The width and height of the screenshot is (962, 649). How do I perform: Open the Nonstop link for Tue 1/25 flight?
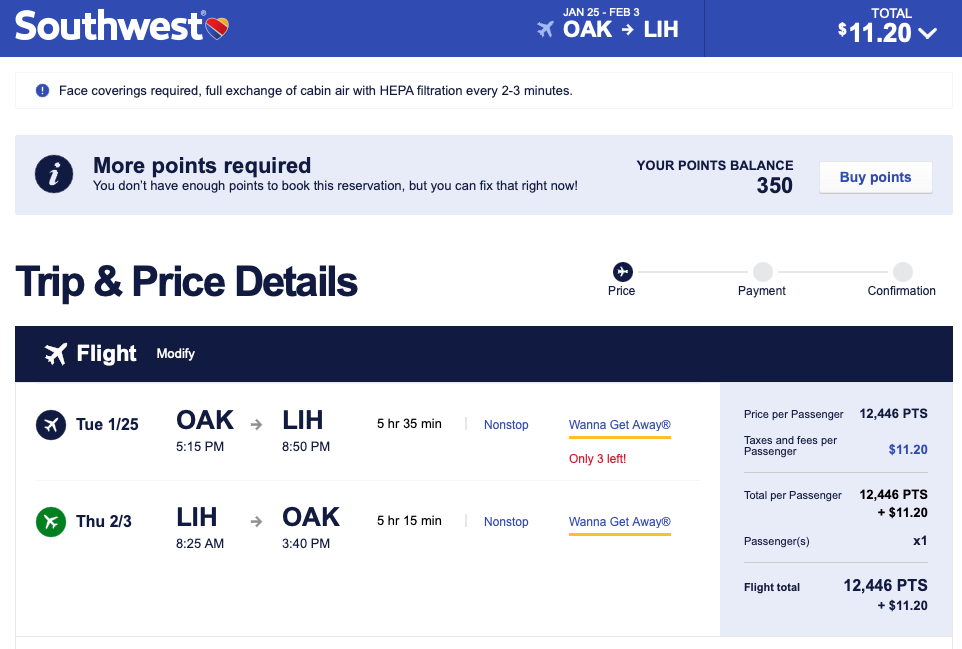(506, 425)
